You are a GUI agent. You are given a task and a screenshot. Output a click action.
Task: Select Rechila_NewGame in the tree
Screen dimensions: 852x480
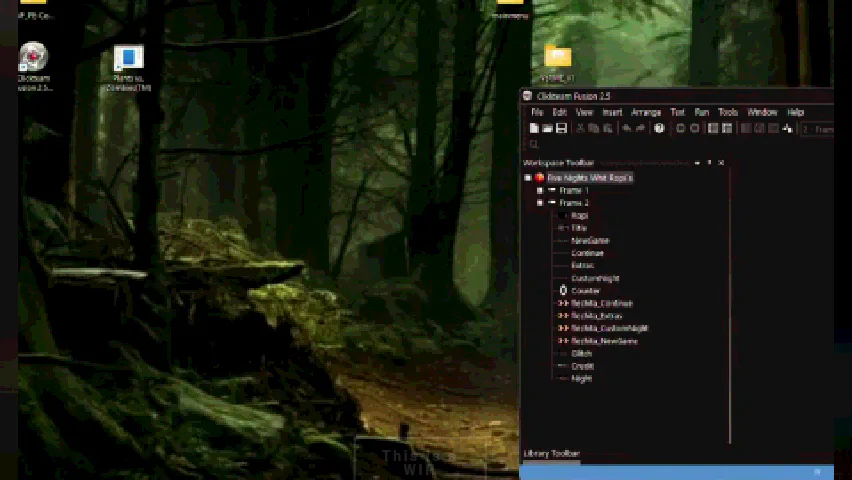tap(604, 341)
